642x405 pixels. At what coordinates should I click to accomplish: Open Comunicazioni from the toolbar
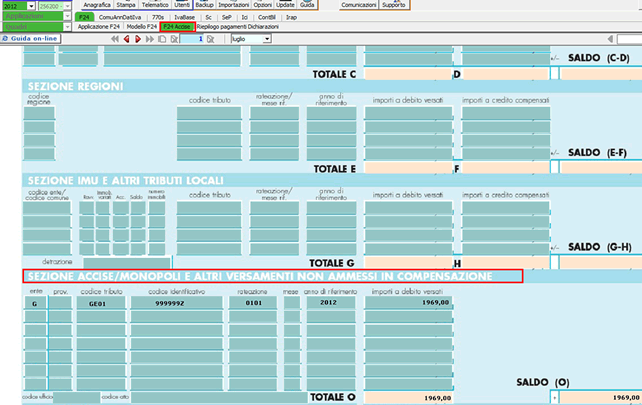[359, 5]
